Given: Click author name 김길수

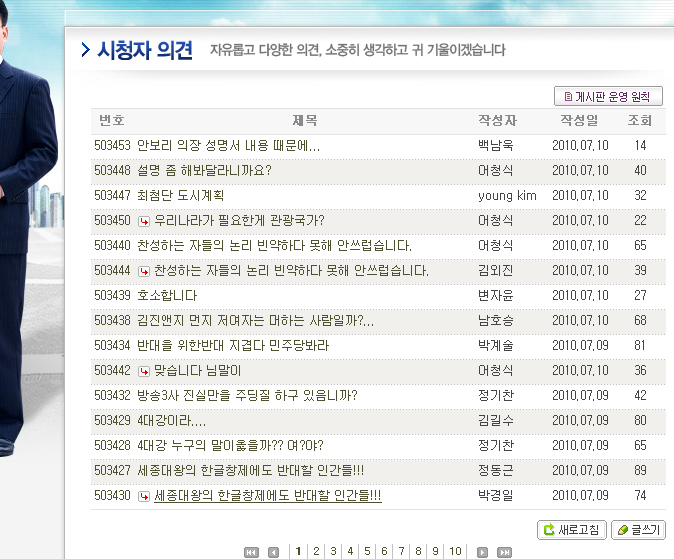Looking at the screenshot, I should [496, 420].
